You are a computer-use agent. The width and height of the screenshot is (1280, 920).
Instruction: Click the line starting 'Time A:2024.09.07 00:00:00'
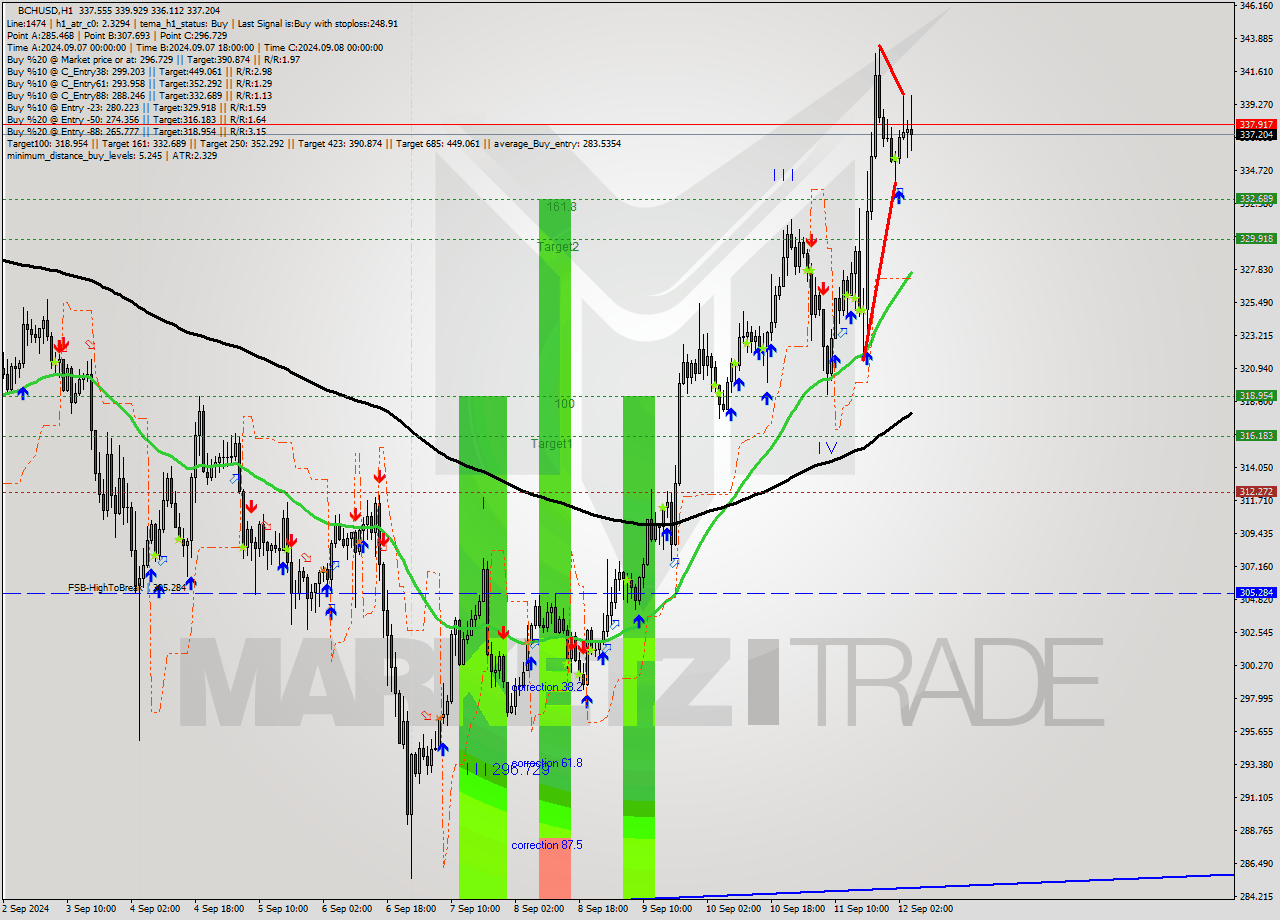(194, 47)
